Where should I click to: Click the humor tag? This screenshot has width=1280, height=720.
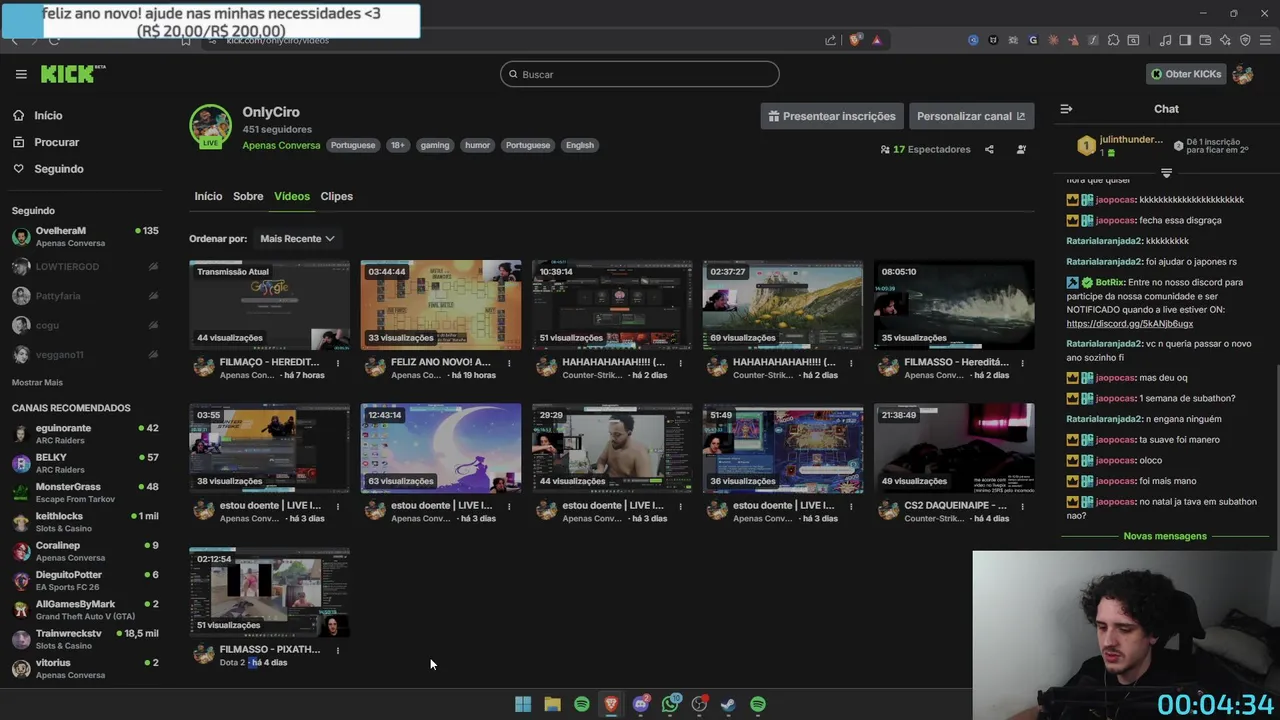(477, 145)
